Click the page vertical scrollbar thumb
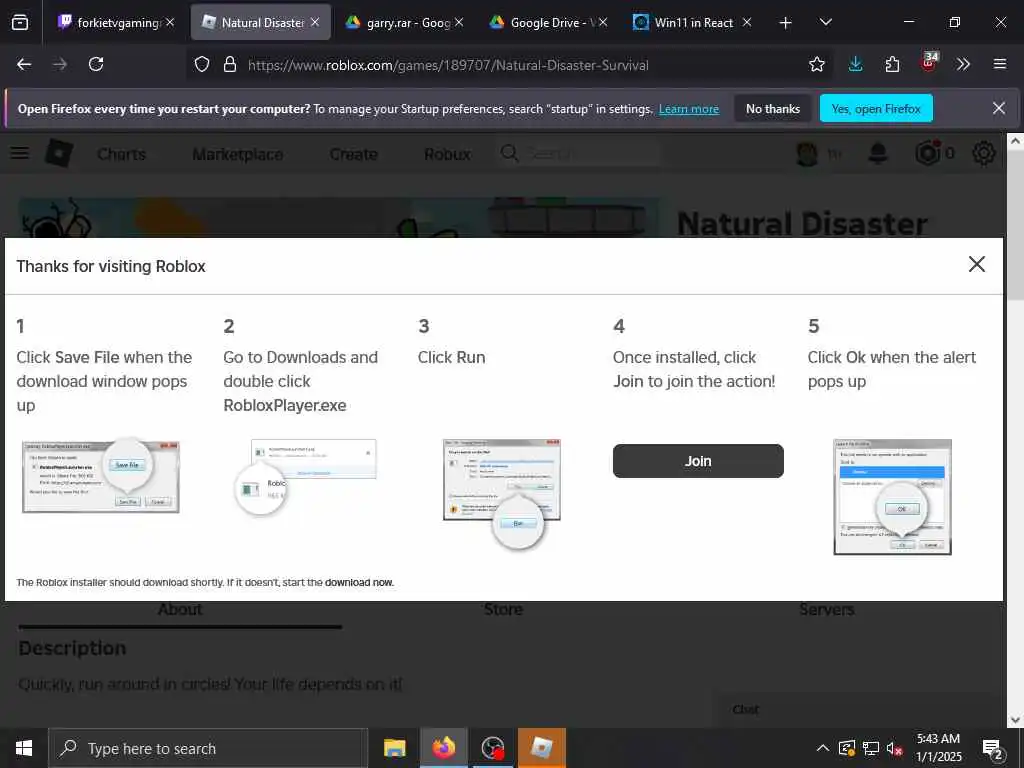The image size is (1024, 768). 1016,225
